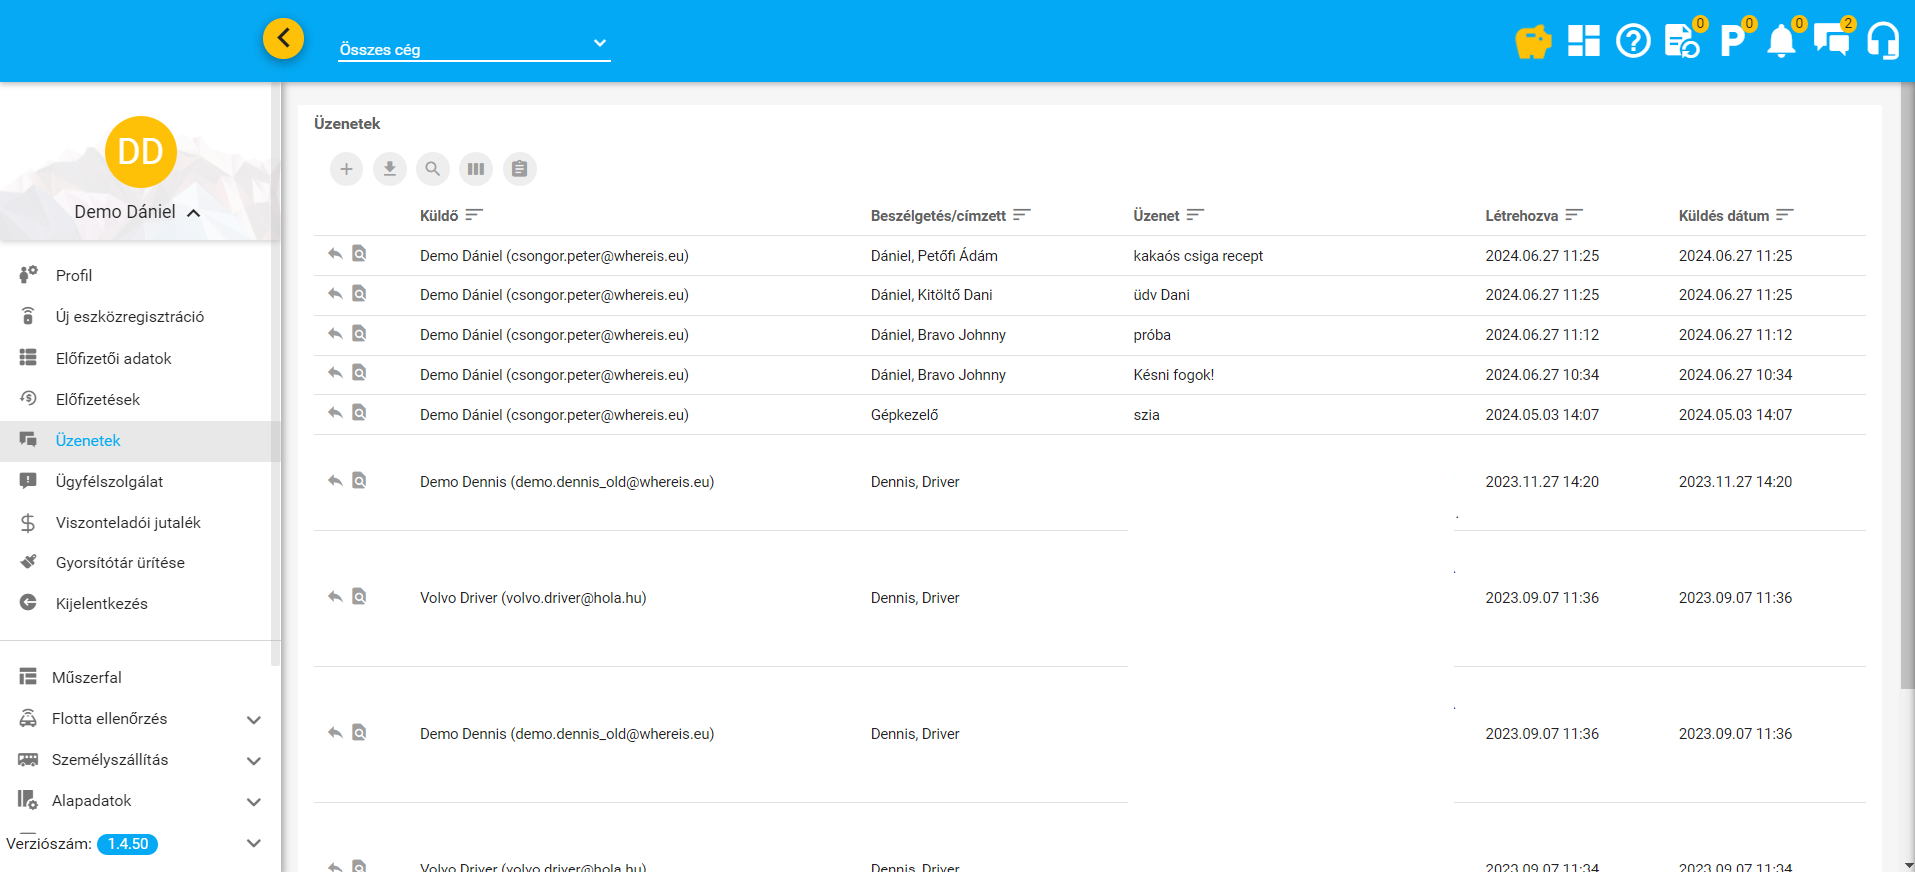Expand the Flotta ellenőrzés menu
Viewport: 1915px width, 872px height.
(254, 719)
